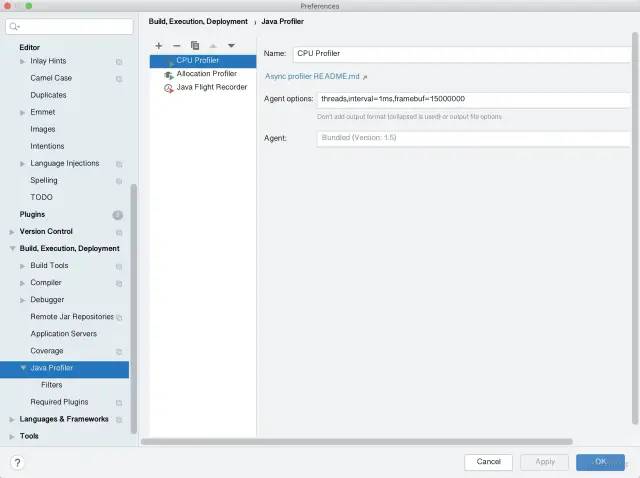Click the right panel vertical scrollbar

(635, 228)
